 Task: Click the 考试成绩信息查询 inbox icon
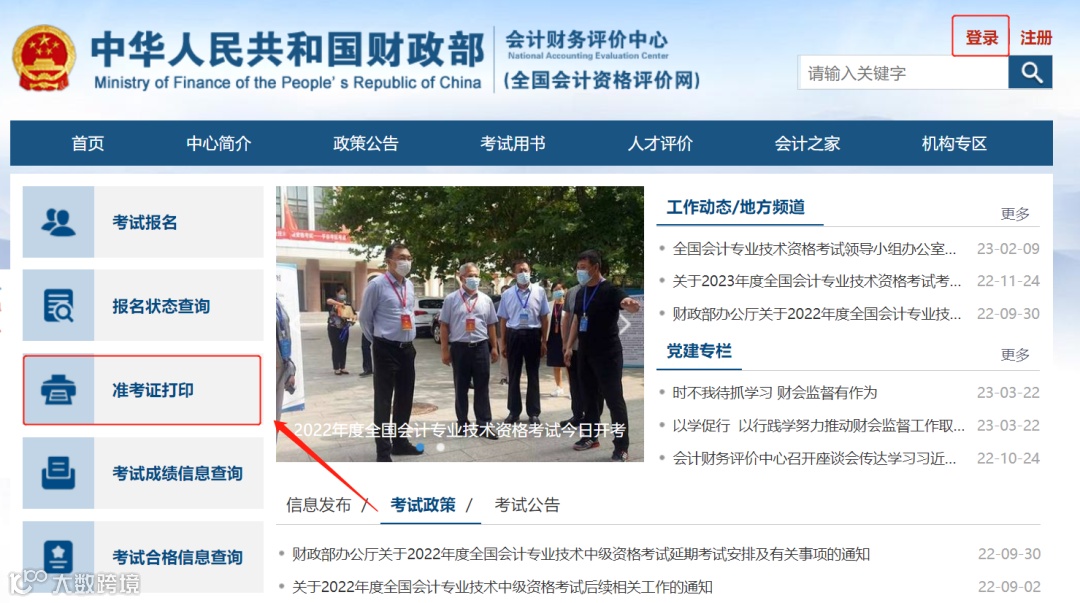[x=59, y=473]
